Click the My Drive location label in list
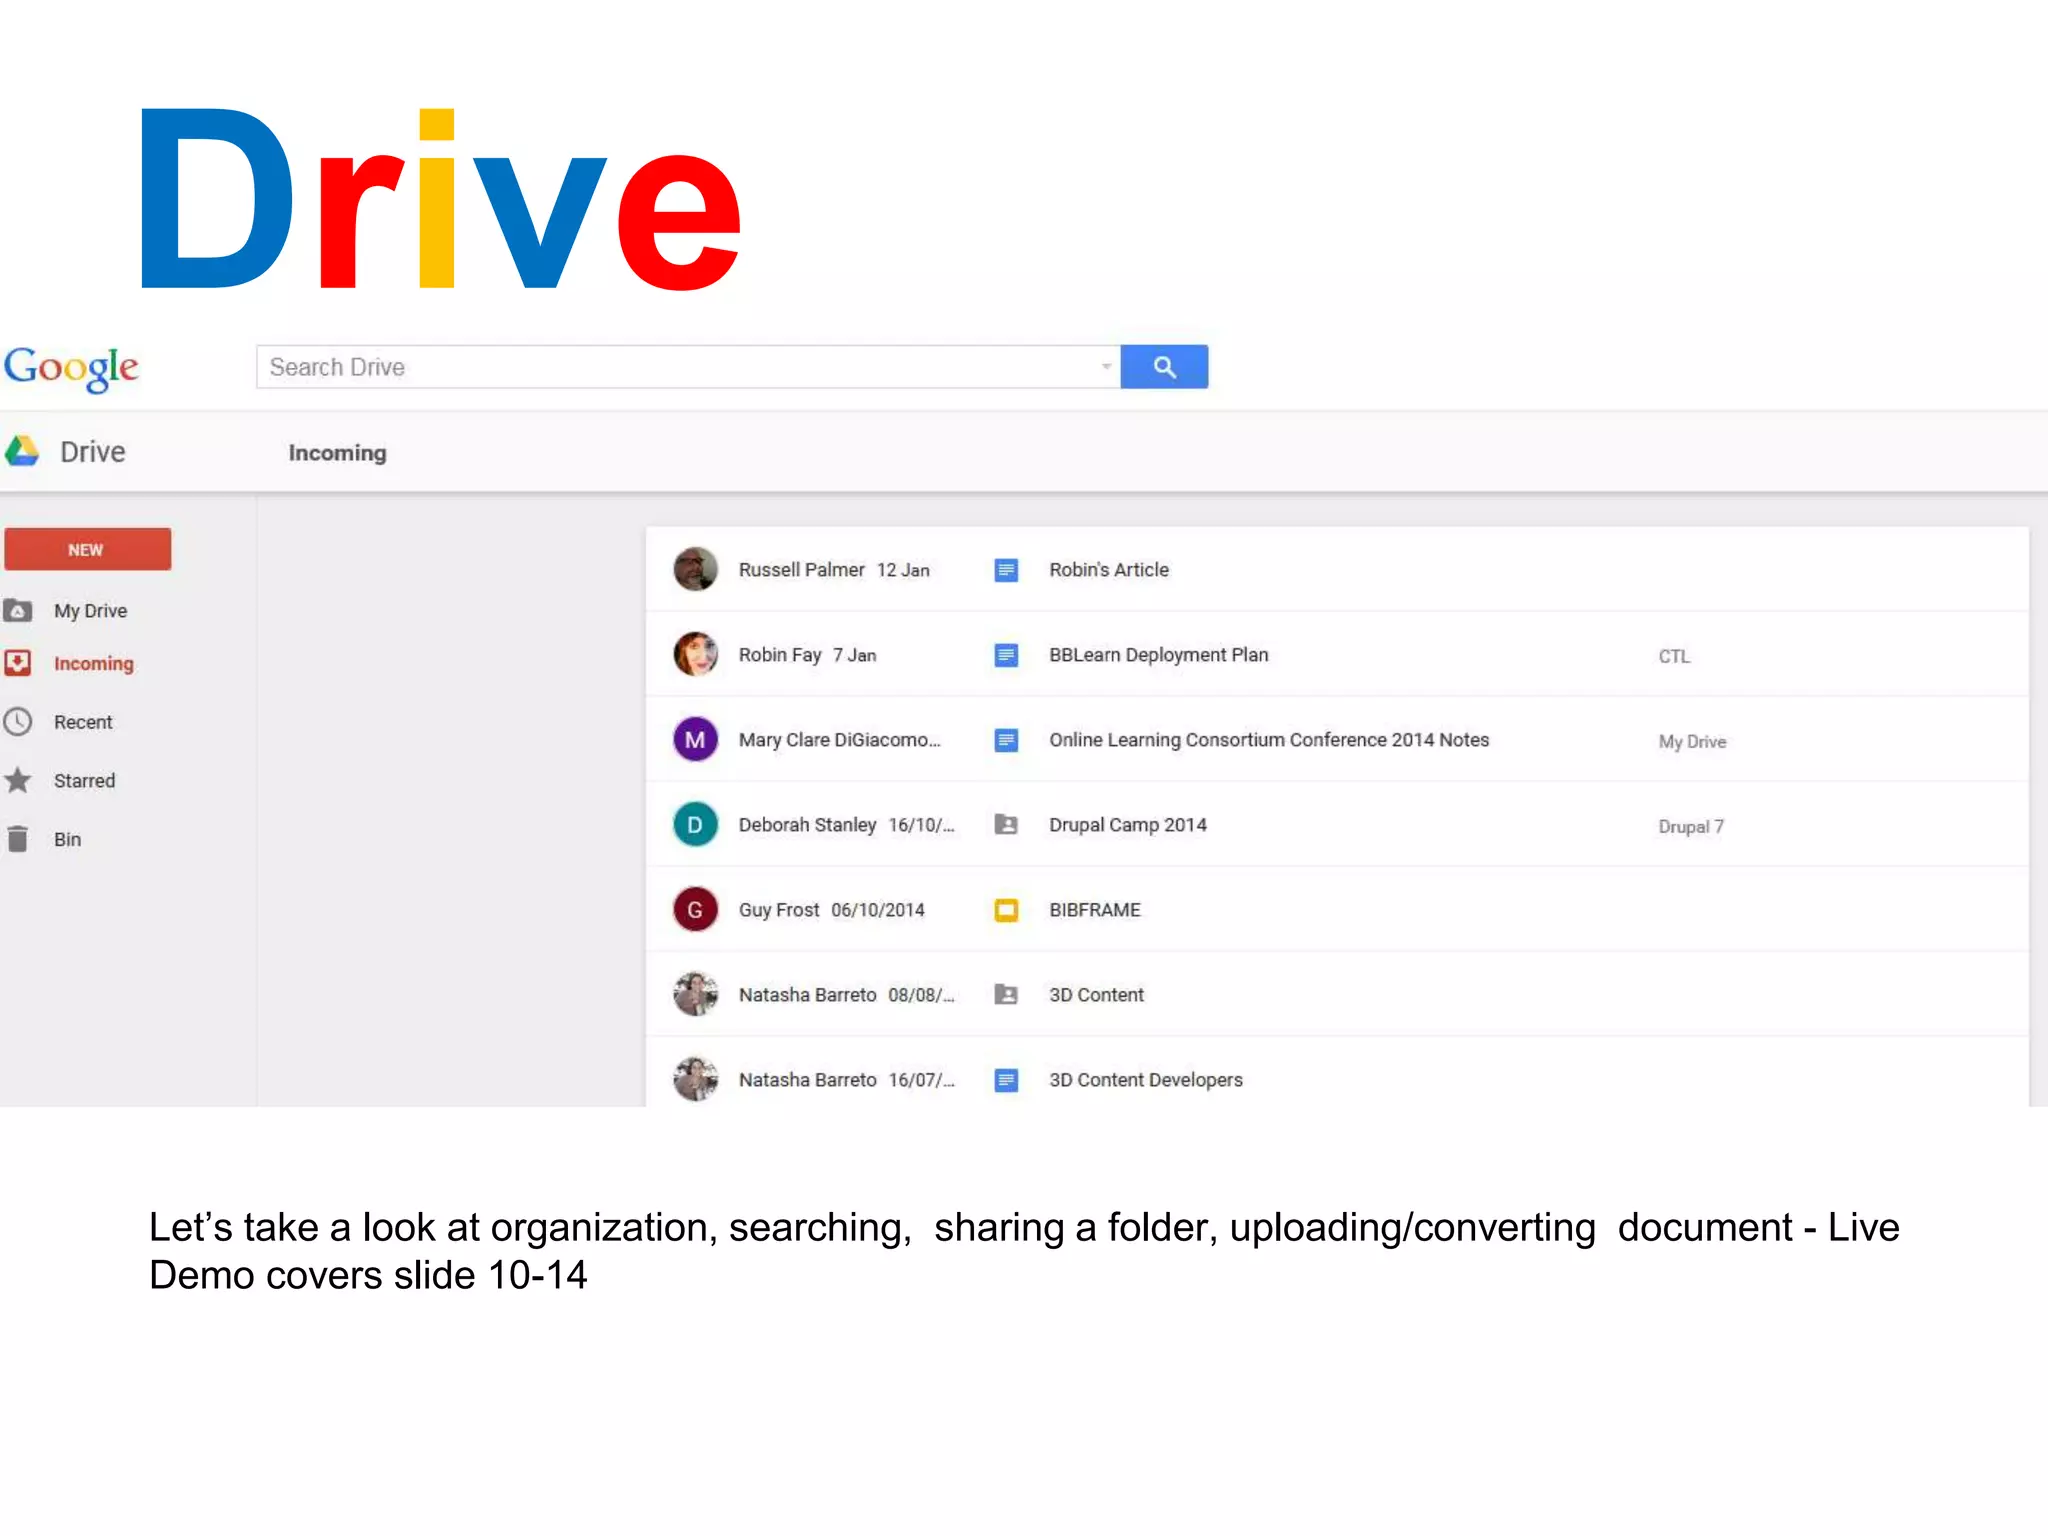This screenshot has height=1536, width=2048. [x=1692, y=742]
